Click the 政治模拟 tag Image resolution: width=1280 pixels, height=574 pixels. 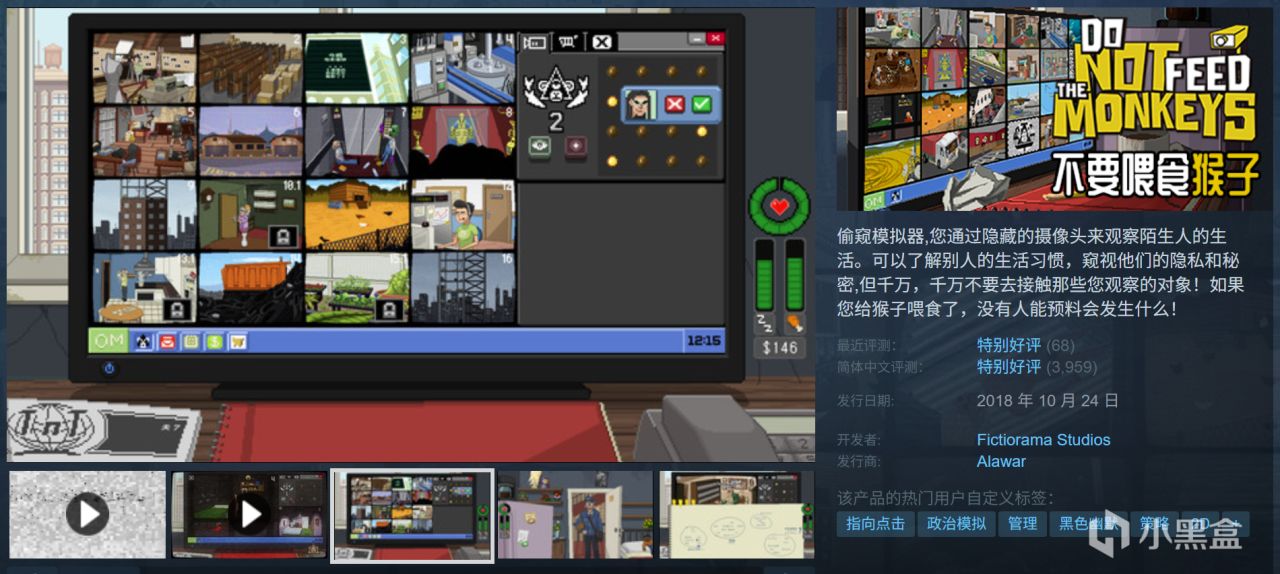click(956, 523)
